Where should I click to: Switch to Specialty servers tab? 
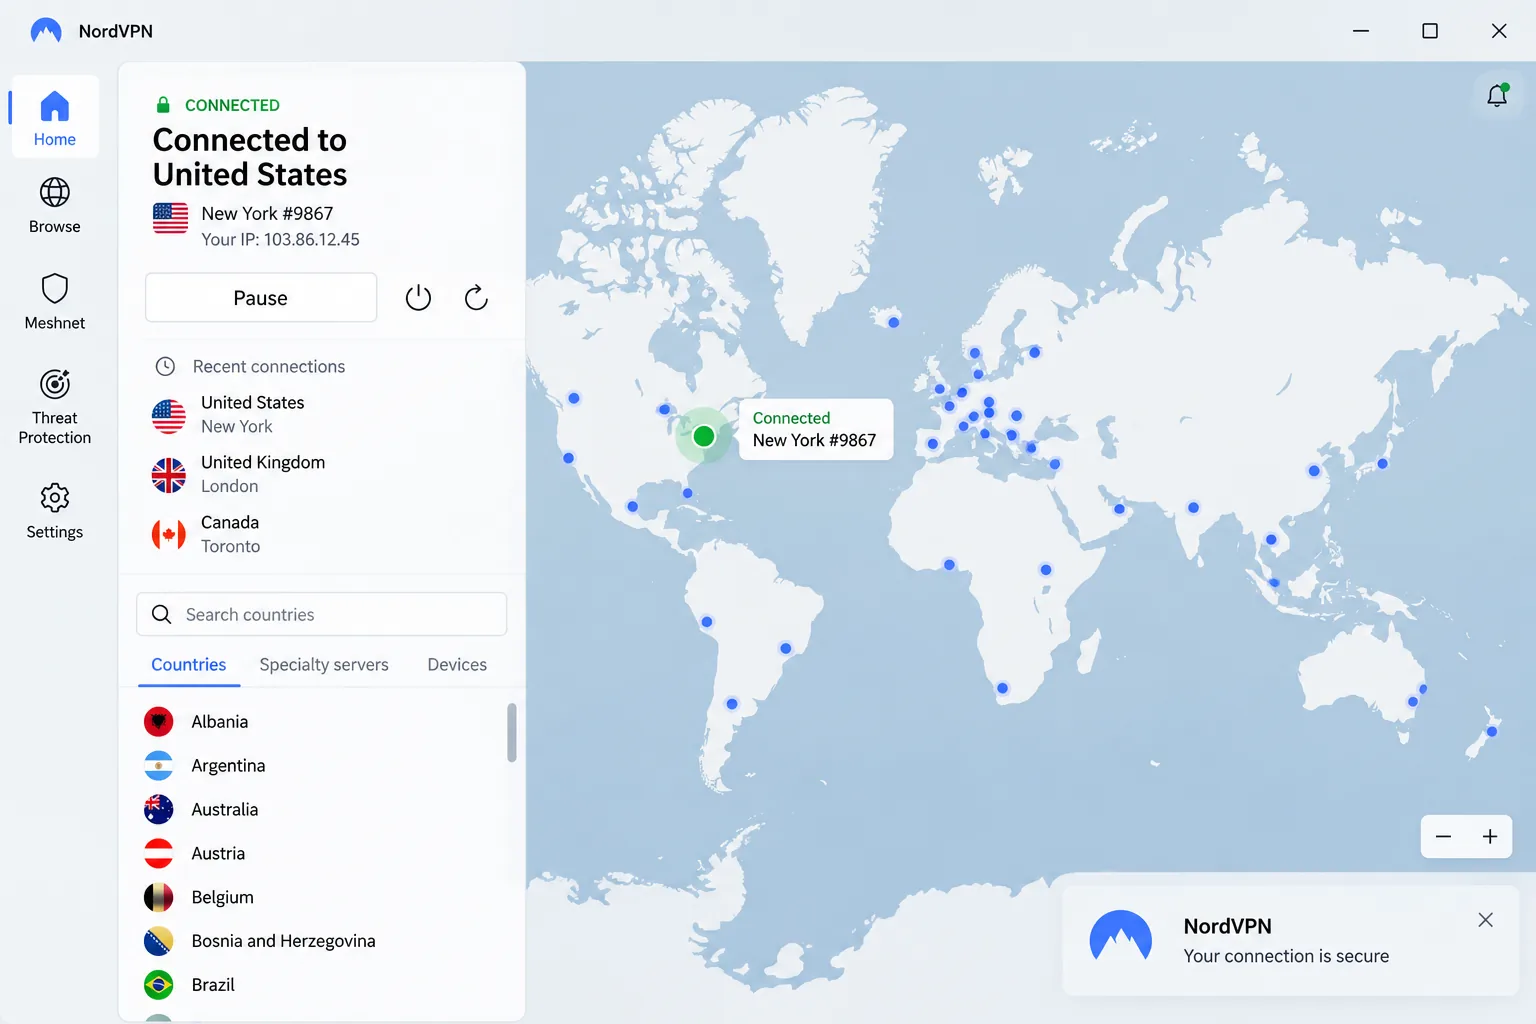click(x=324, y=665)
